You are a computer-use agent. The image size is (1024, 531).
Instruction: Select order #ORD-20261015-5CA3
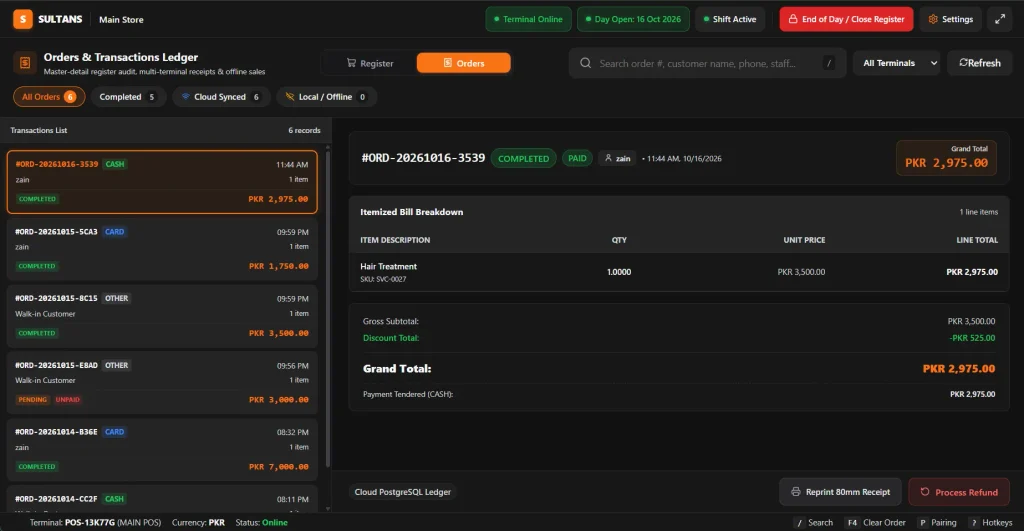[x=162, y=249]
